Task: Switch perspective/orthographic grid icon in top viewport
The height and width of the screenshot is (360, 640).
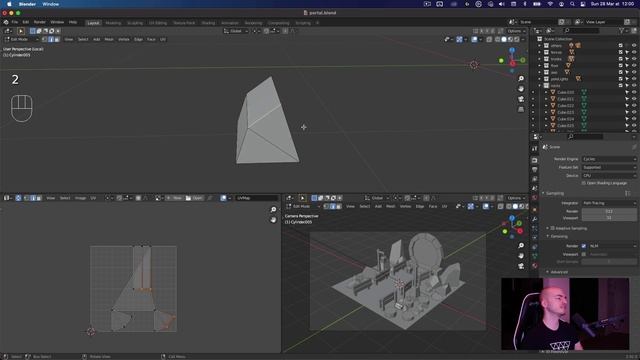Action: coord(521,109)
